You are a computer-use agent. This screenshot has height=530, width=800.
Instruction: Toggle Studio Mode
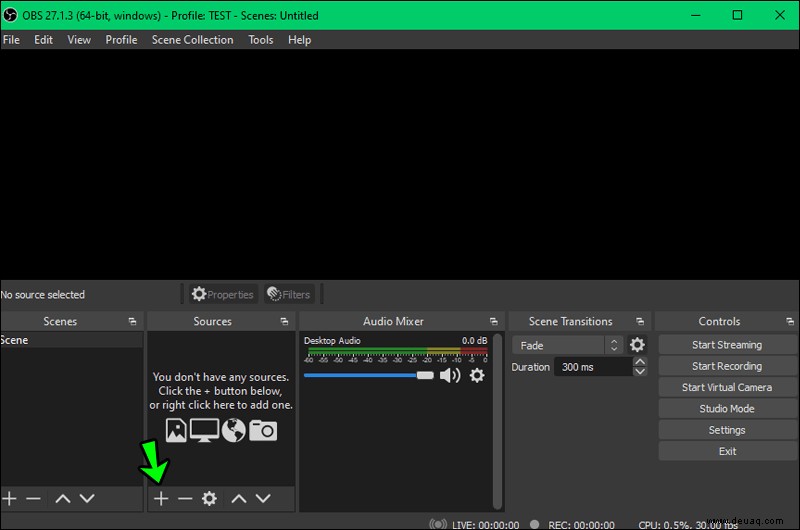(727, 409)
